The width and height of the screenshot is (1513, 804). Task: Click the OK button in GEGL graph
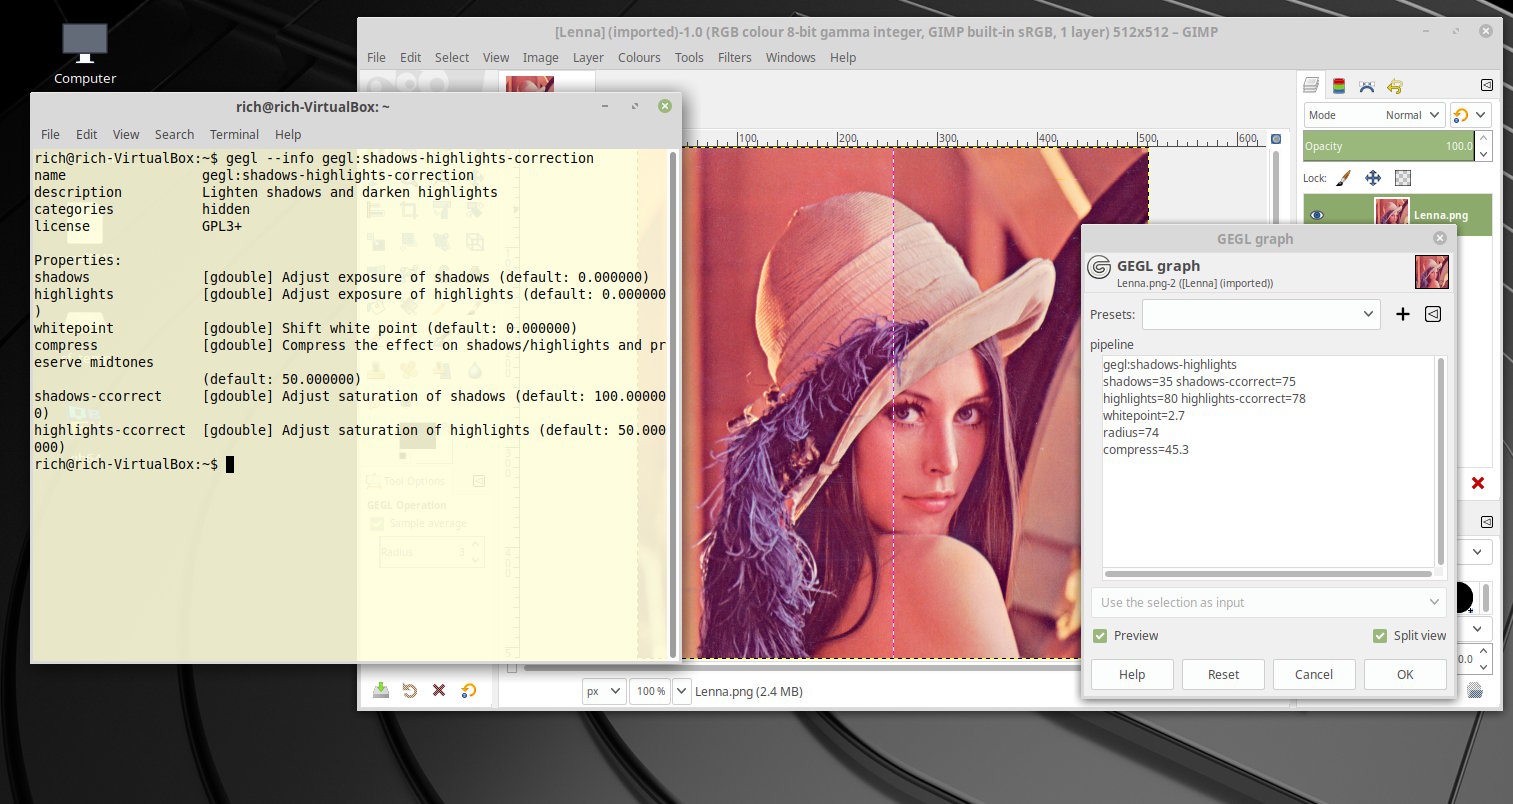click(1405, 674)
